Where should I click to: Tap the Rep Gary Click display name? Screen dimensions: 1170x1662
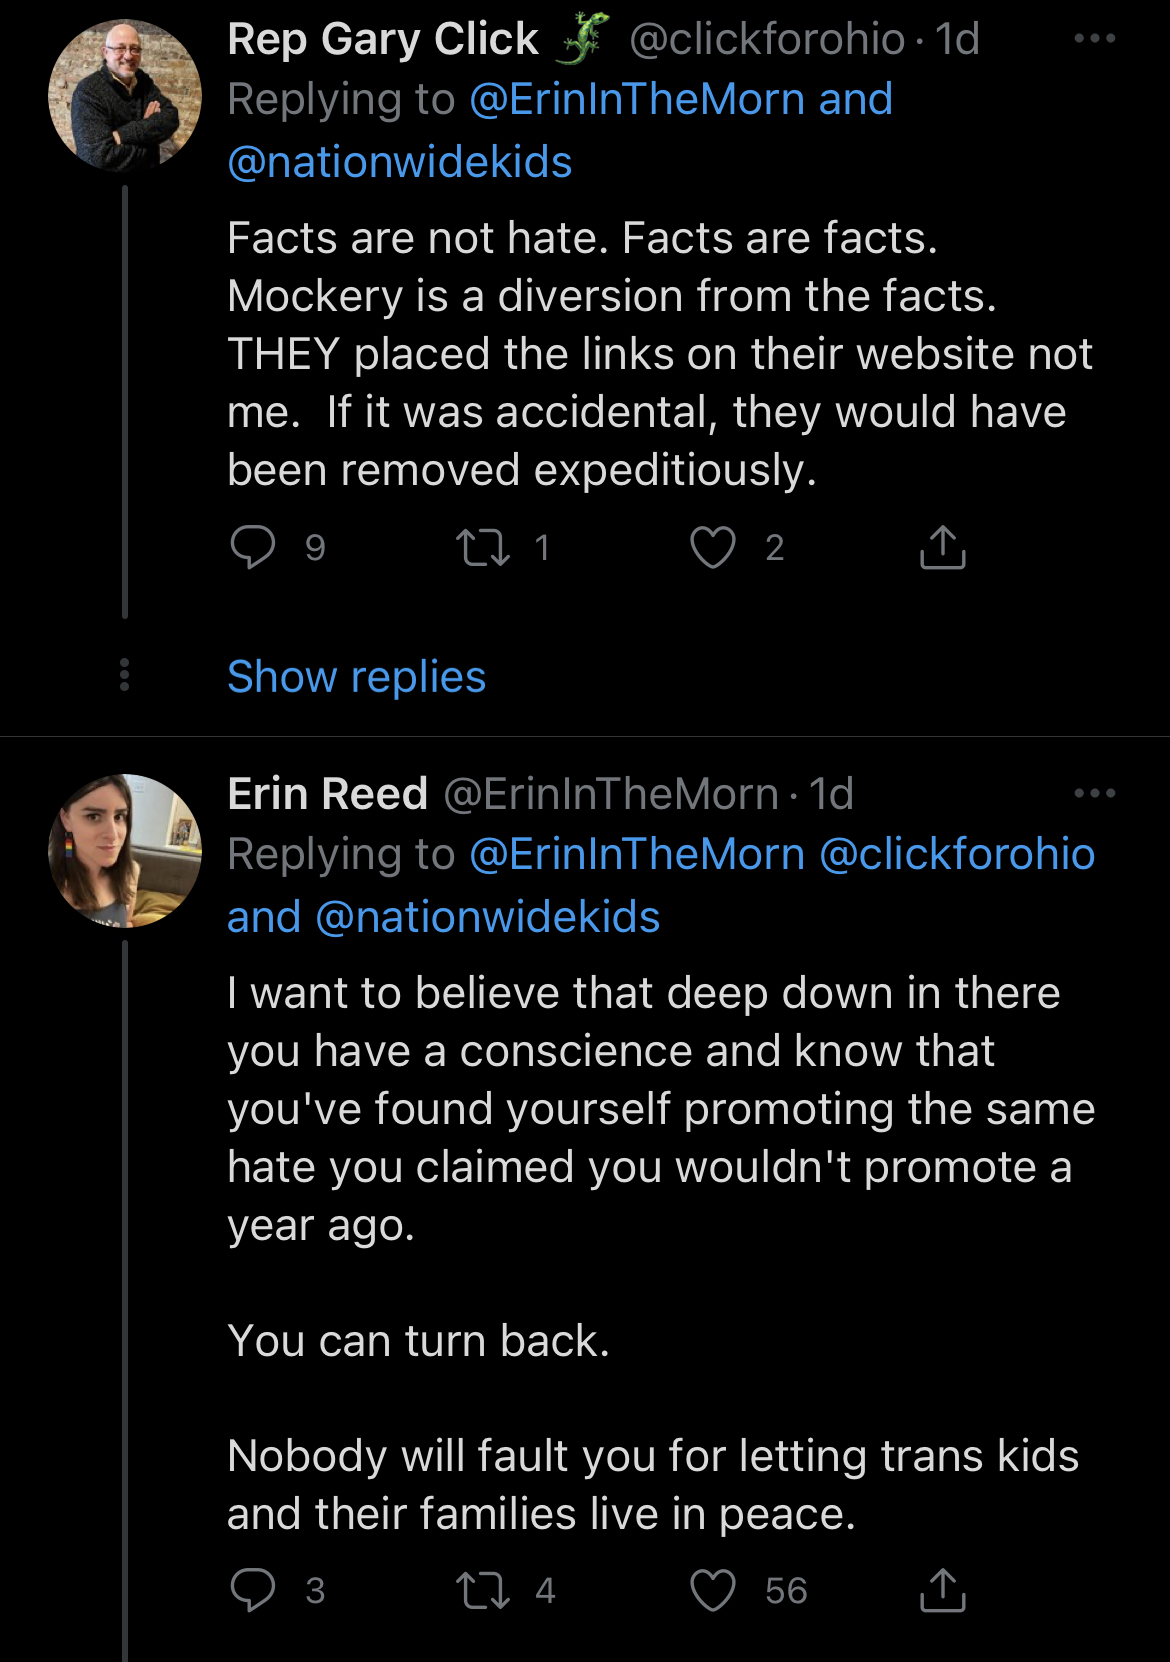[383, 40]
